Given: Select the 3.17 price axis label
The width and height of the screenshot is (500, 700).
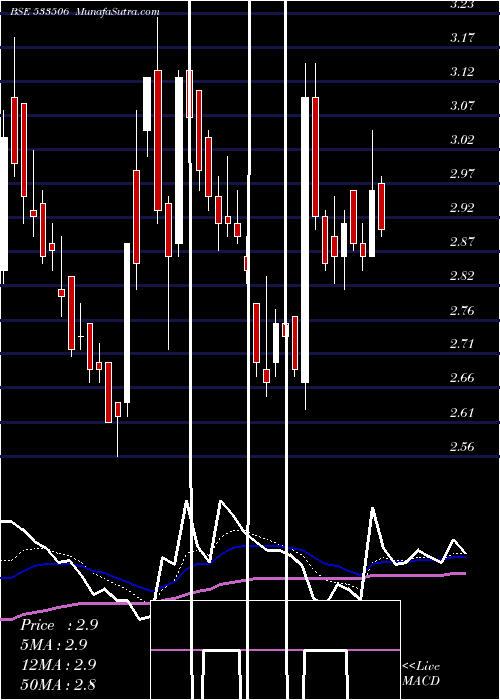Looking at the screenshot, I should tap(462, 38).
